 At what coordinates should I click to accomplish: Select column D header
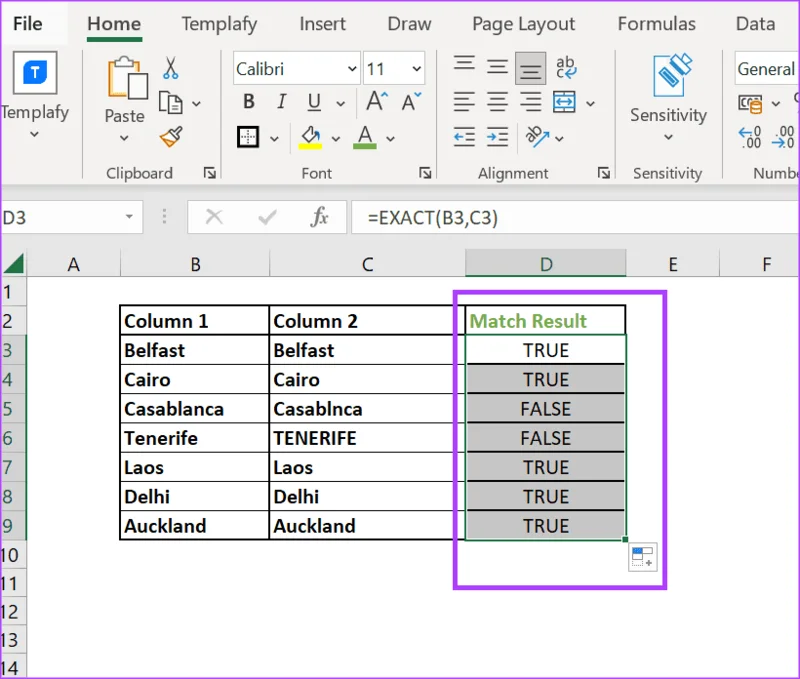545,264
